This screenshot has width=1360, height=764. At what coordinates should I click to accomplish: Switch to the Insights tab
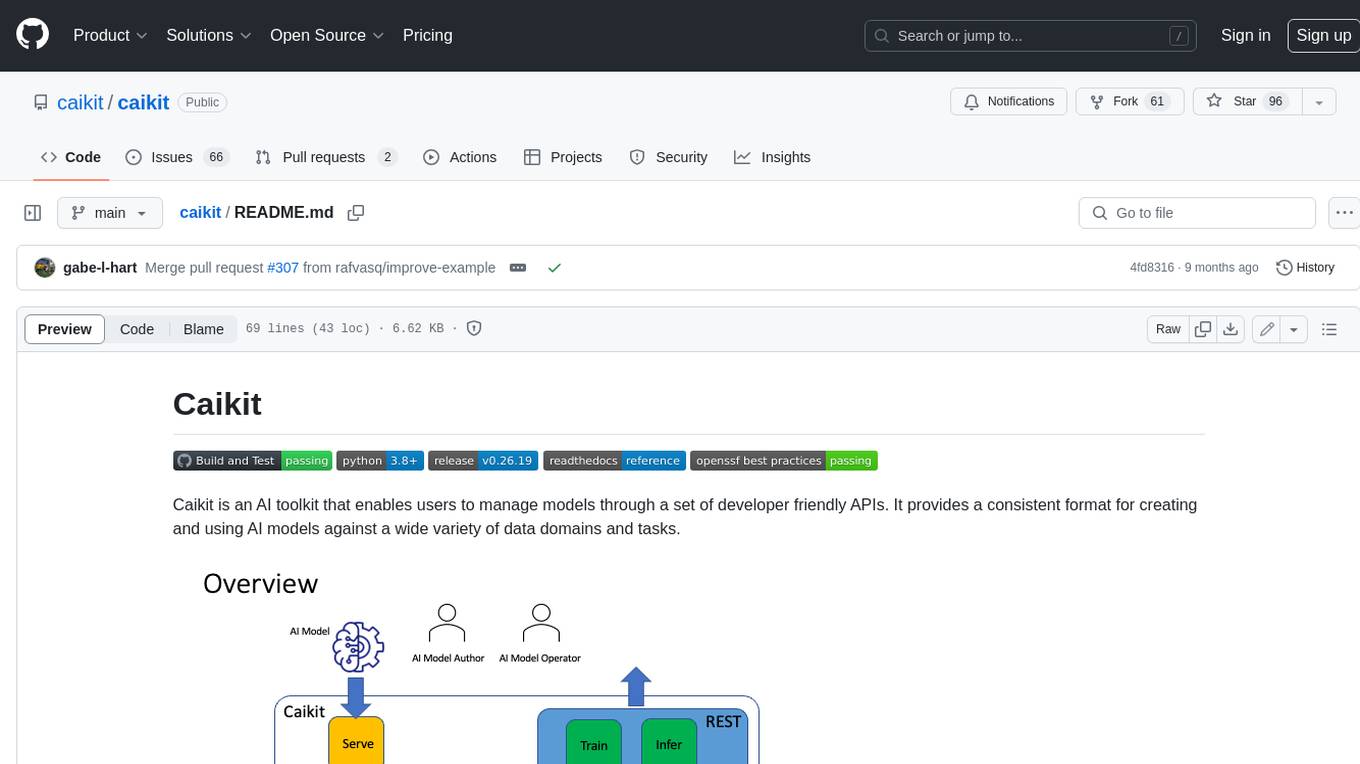[x=772, y=157]
